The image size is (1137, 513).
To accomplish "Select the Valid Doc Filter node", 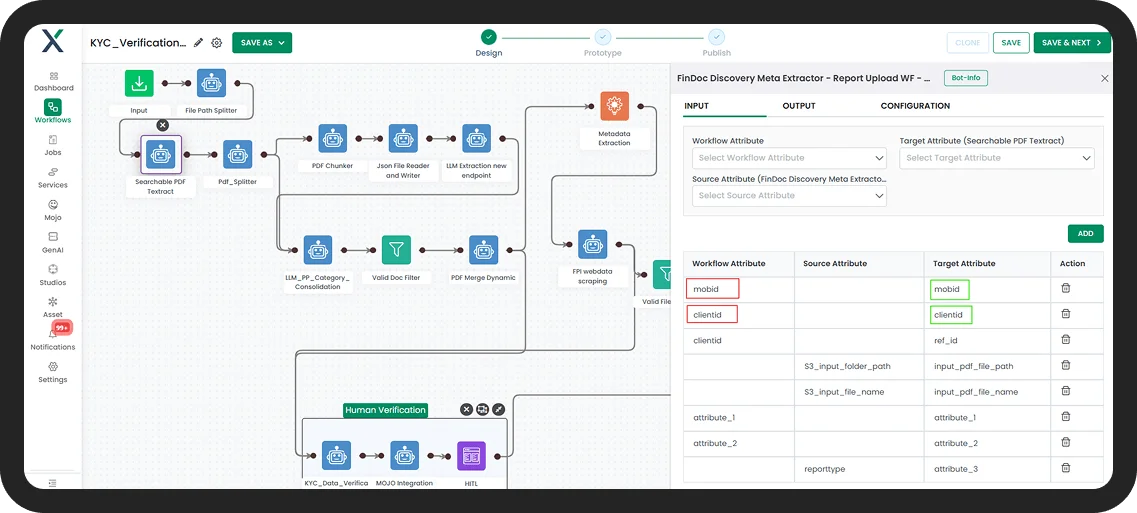I will click(396, 250).
